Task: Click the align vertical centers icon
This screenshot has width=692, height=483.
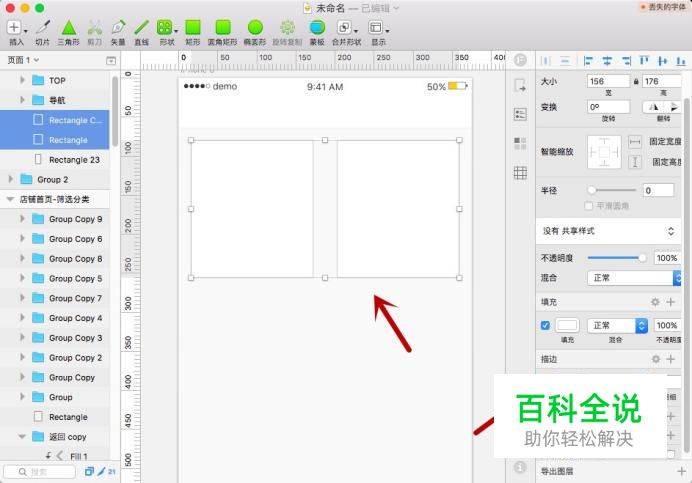Action: [x=662, y=60]
